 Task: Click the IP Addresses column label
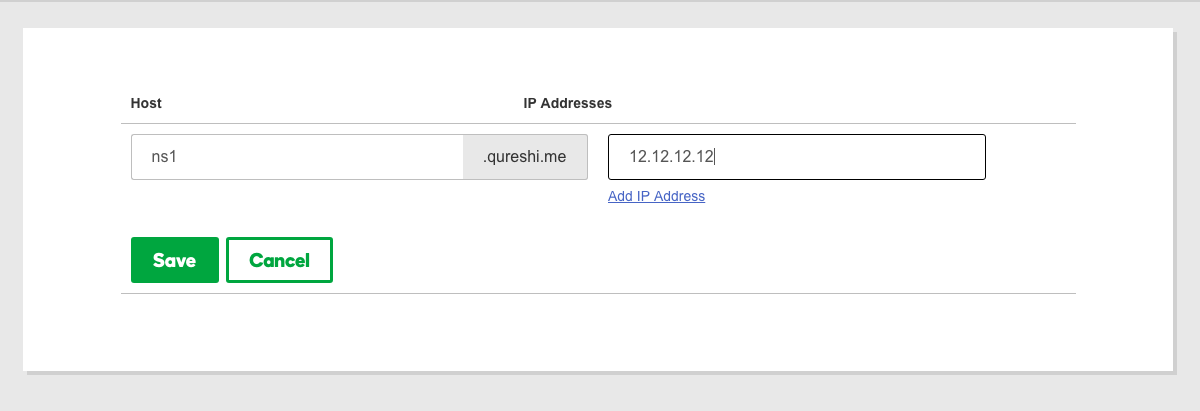pos(567,103)
